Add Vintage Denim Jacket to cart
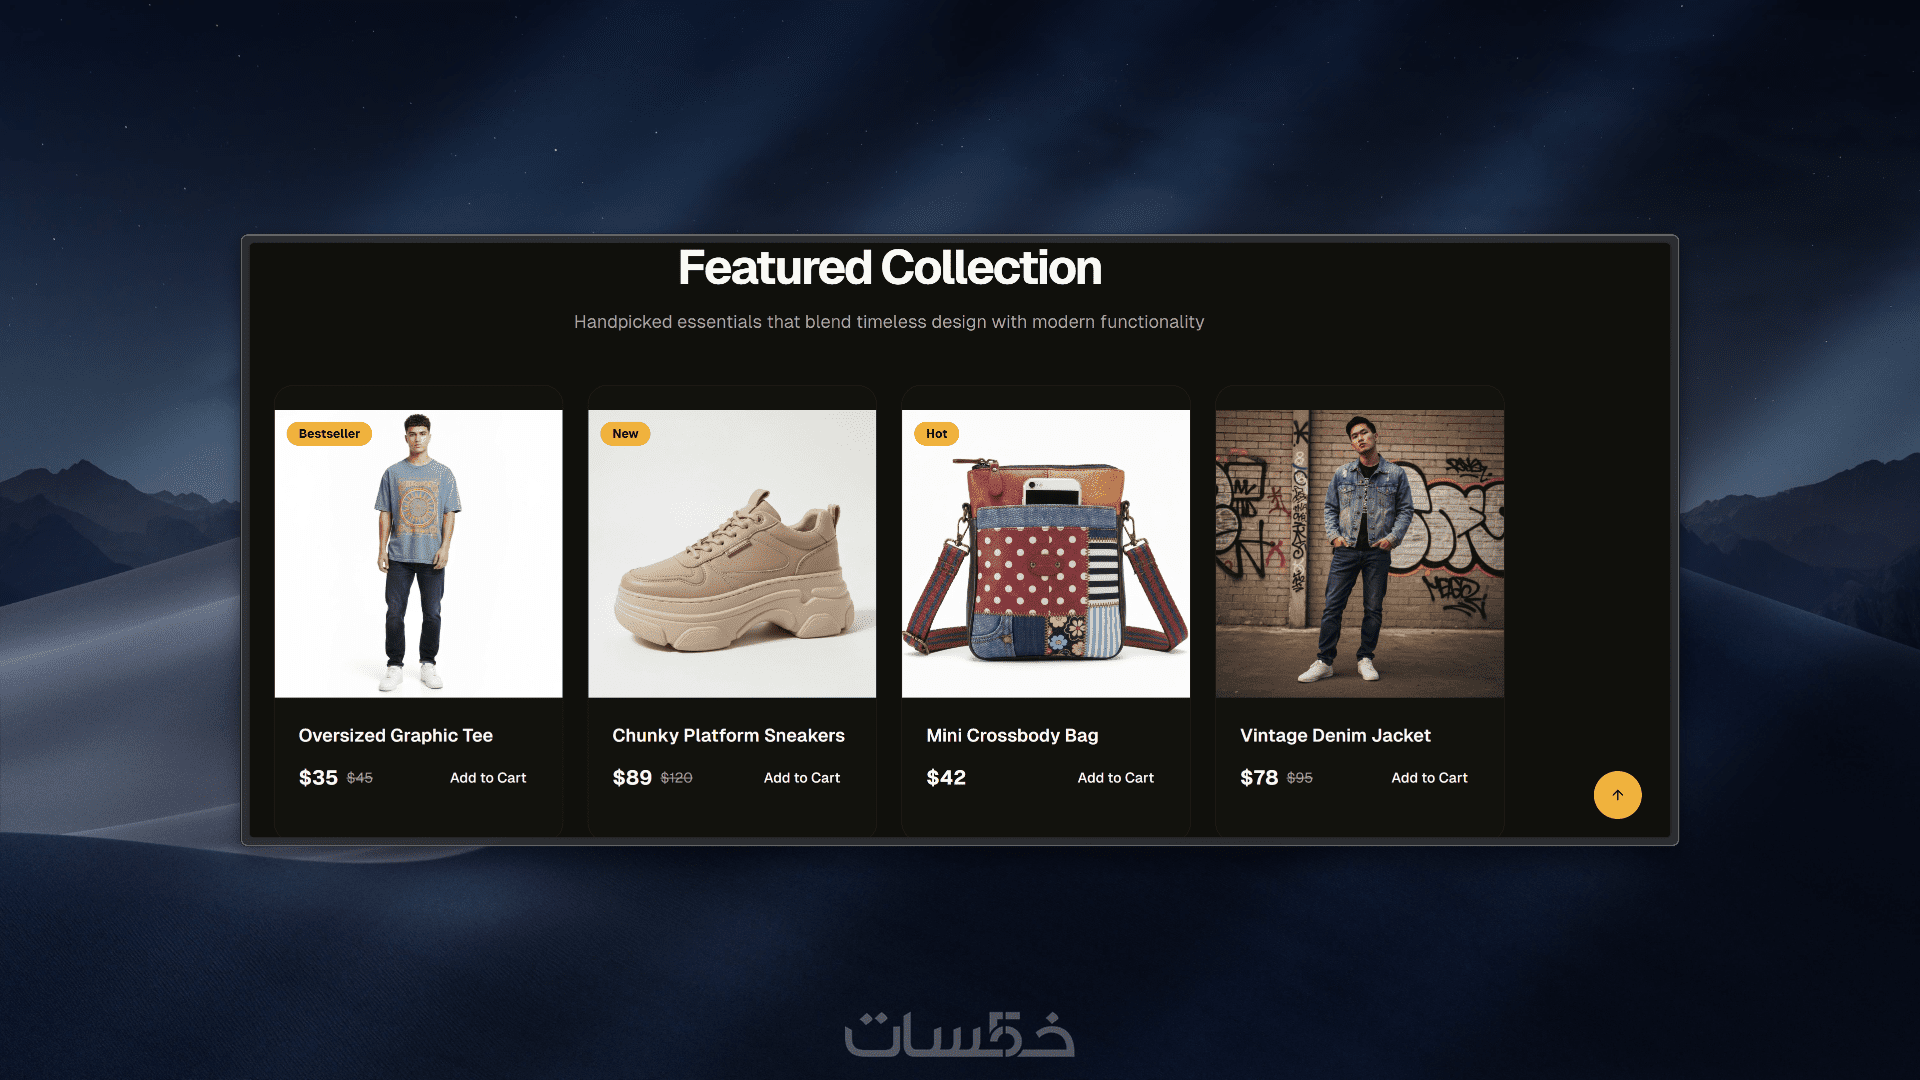The height and width of the screenshot is (1080, 1920). coord(1429,778)
